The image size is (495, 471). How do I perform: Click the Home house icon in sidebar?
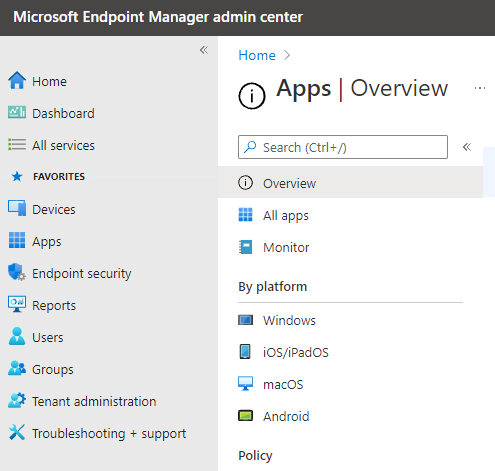[17, 81]
